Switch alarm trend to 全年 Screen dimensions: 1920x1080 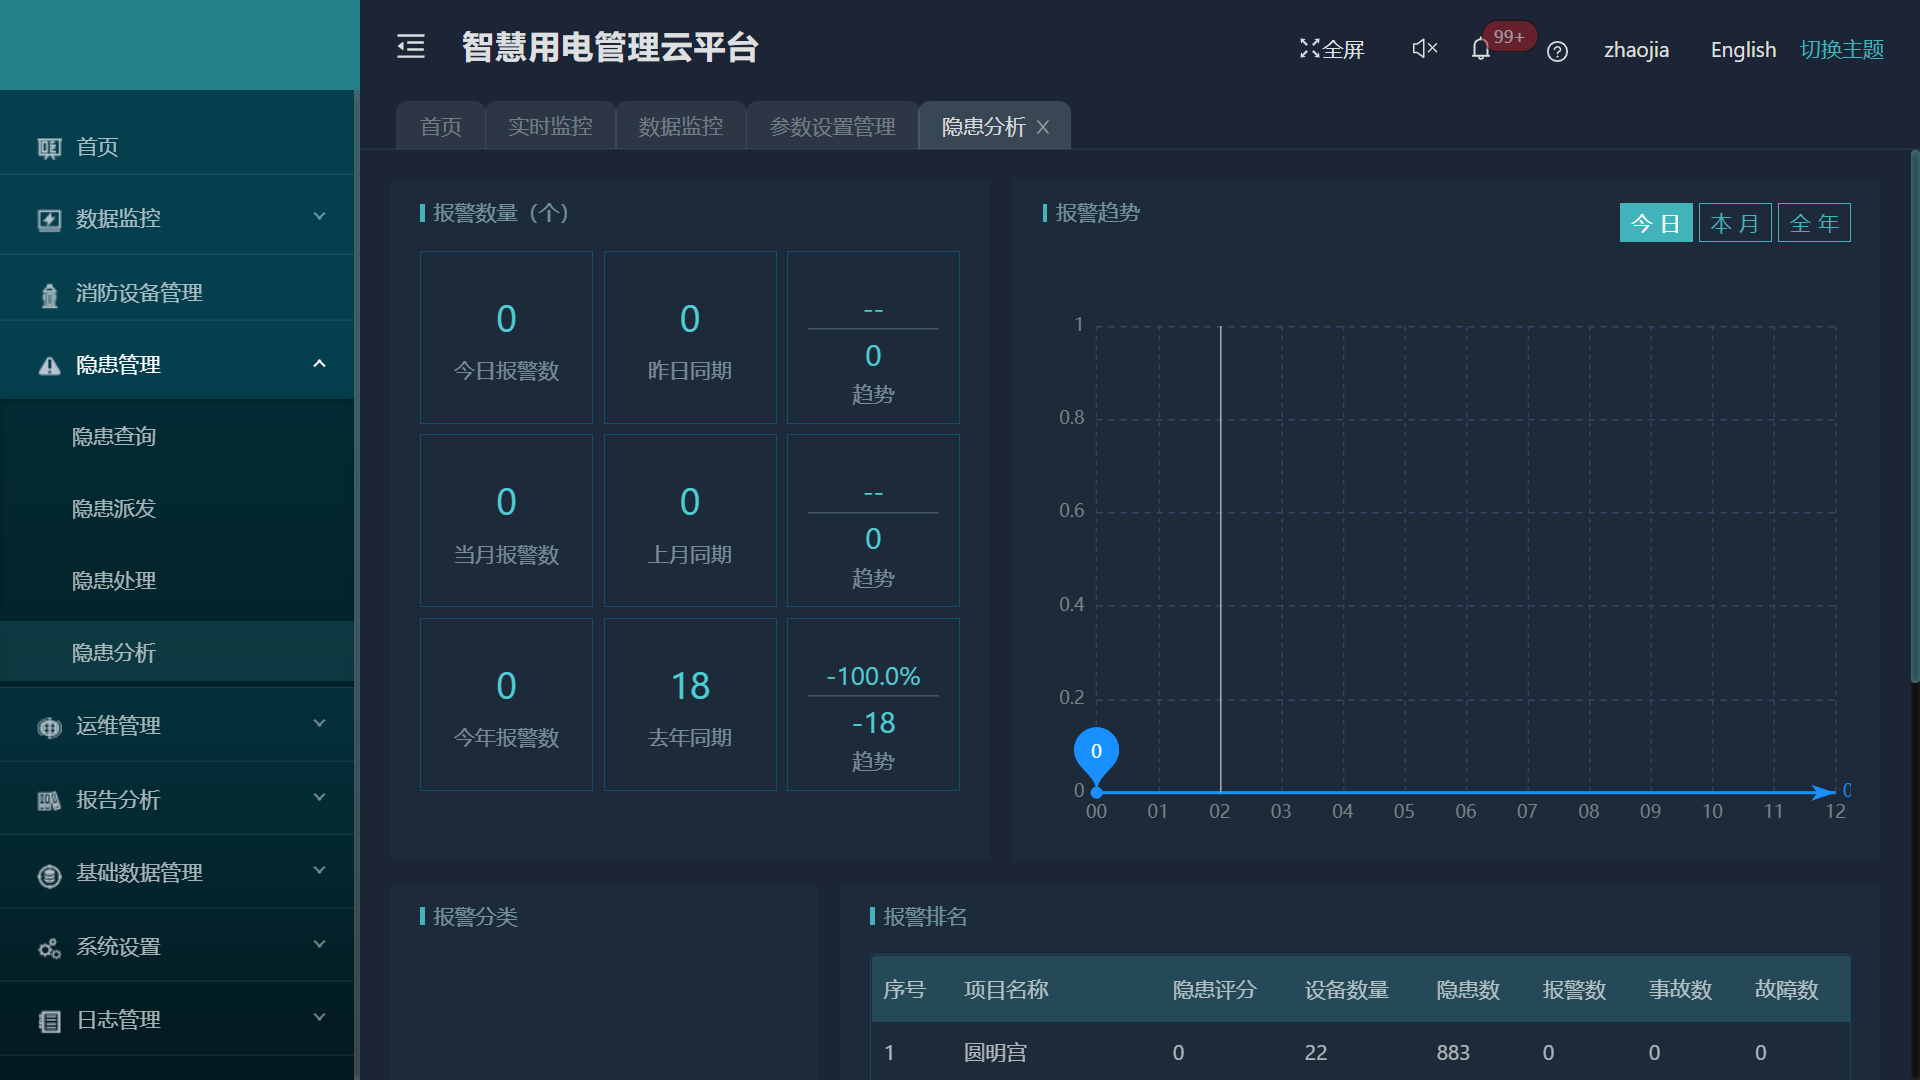(x=1813, y=223)
